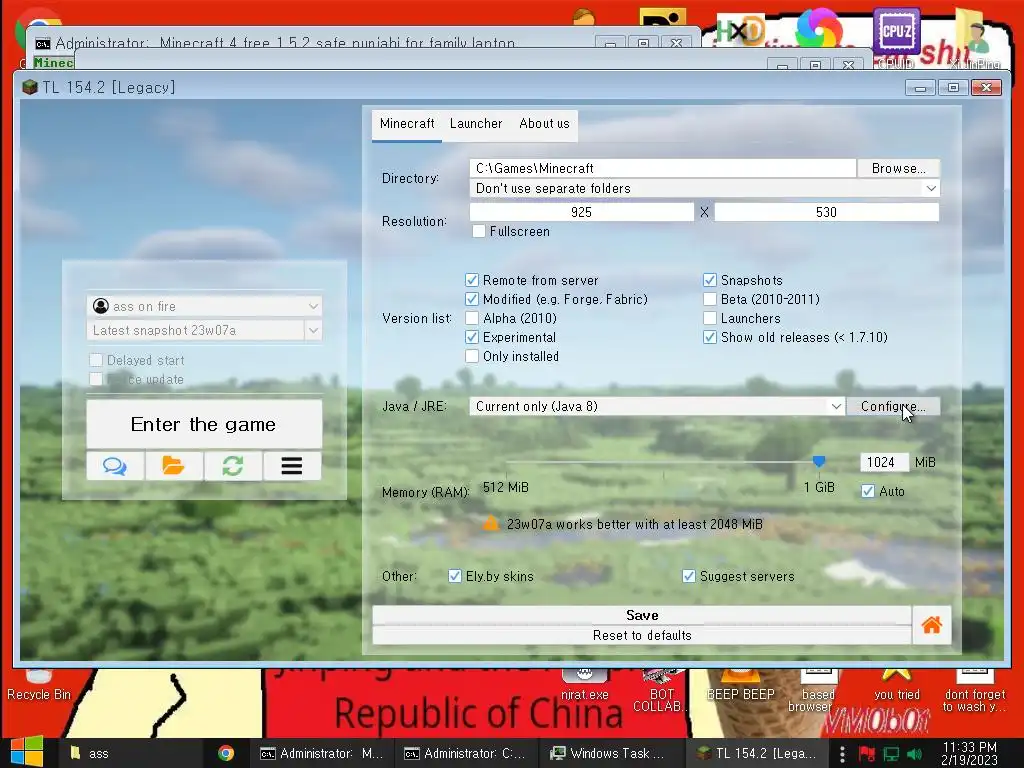1024x768 pixels.
Task: Open the ass on fire account dropdown
Action: tap(204, 306)
